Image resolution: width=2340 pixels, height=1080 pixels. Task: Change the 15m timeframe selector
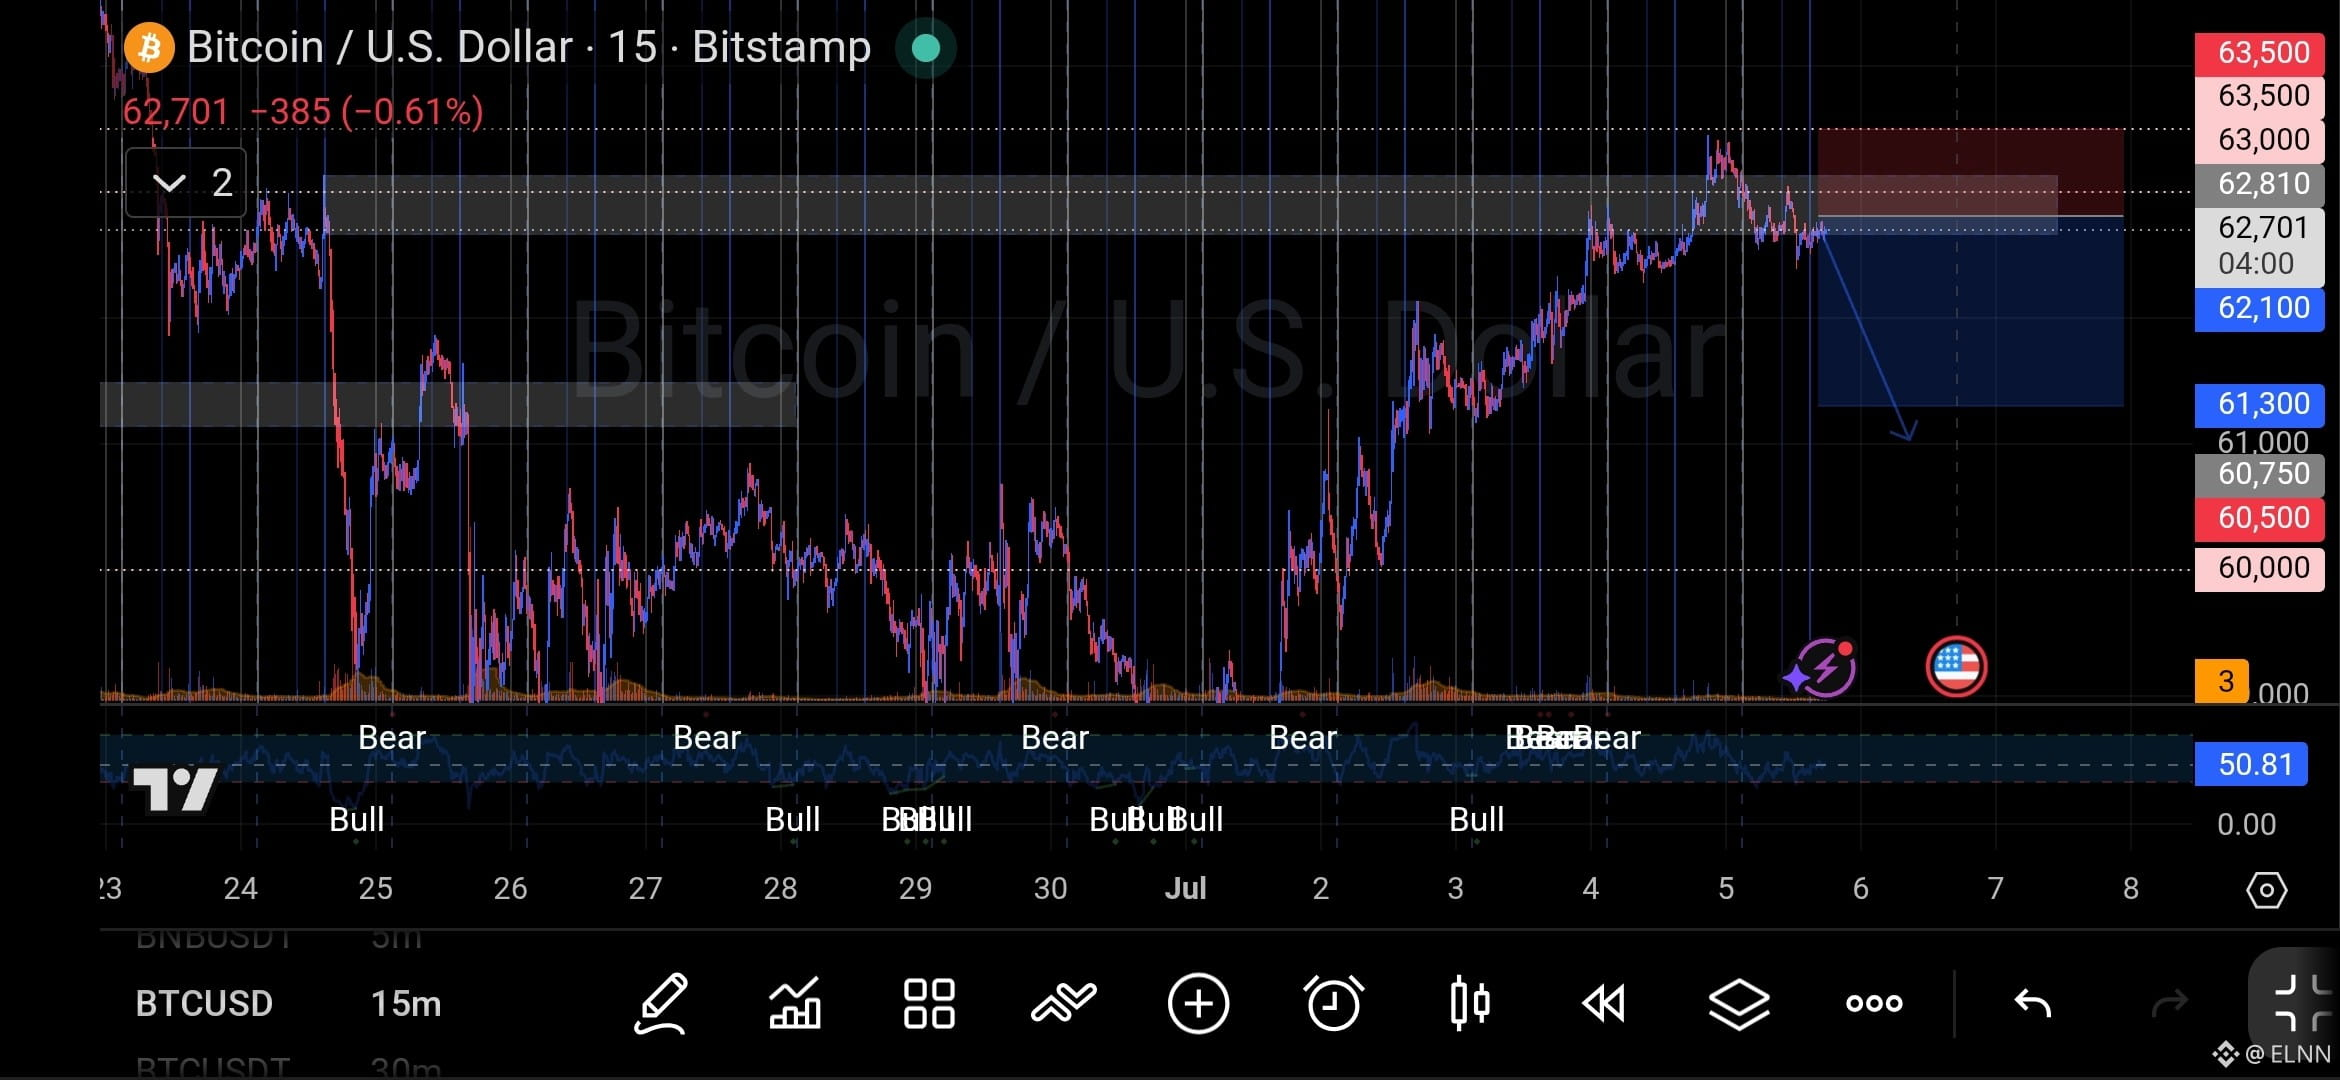406,1003
